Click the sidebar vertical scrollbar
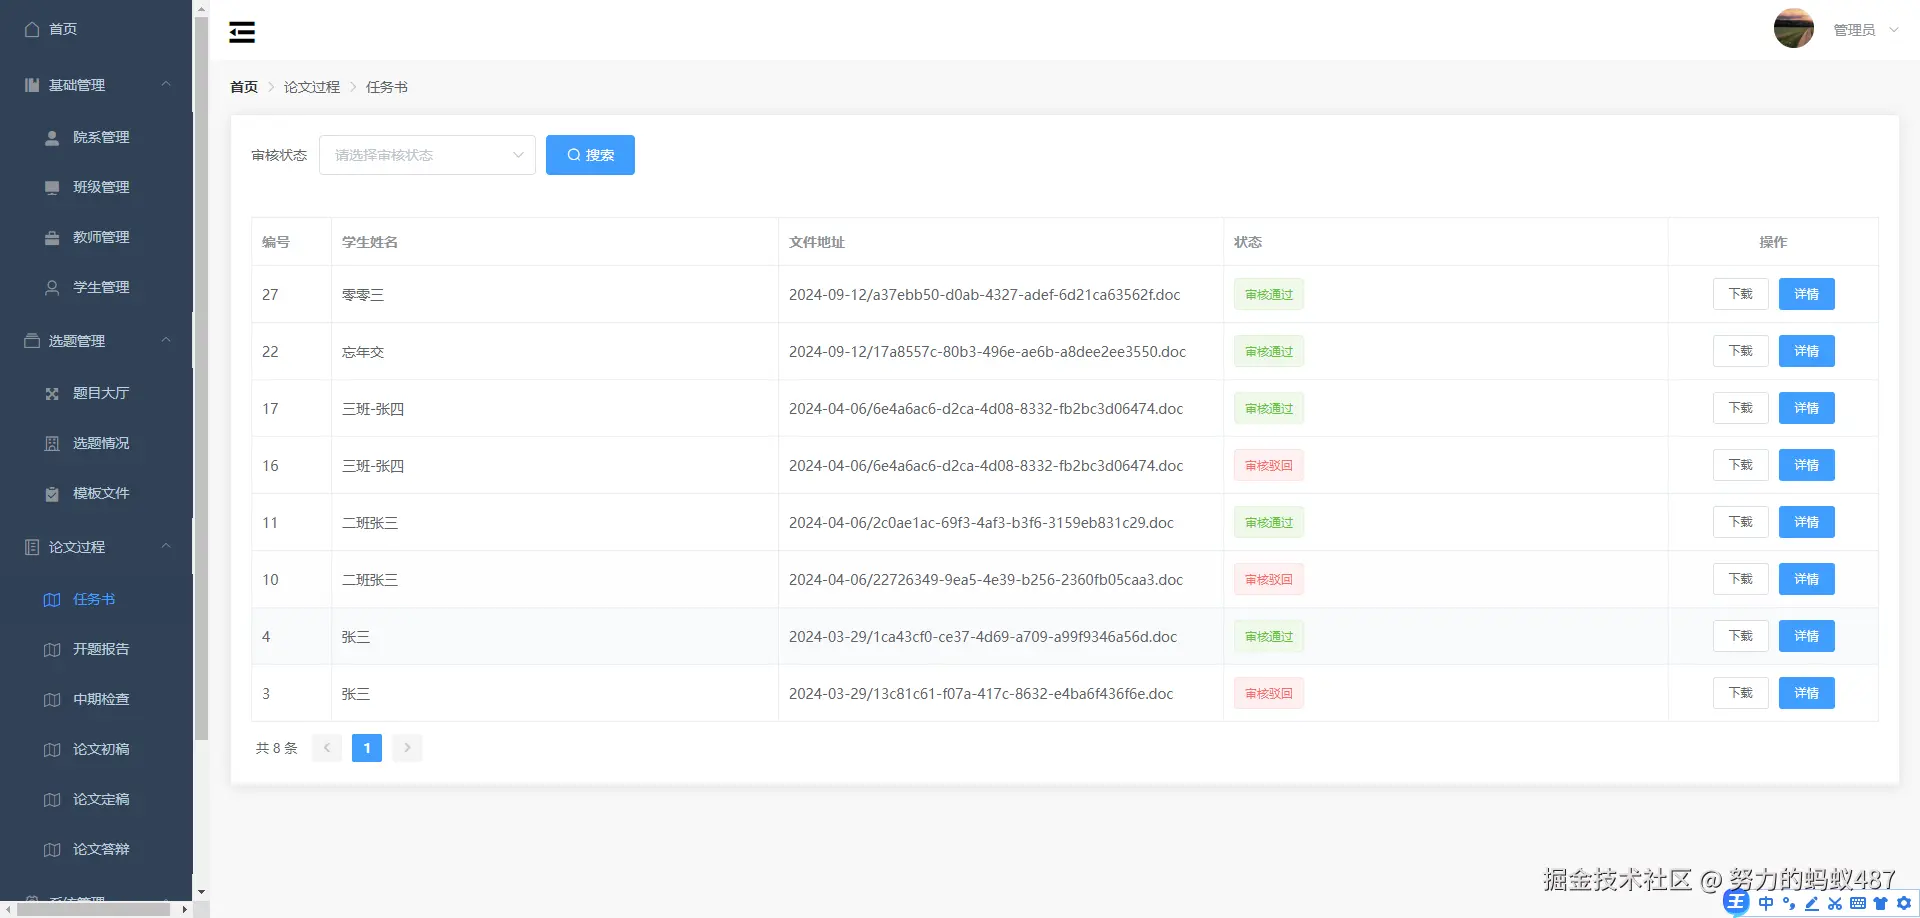 [x=201, y=378]
